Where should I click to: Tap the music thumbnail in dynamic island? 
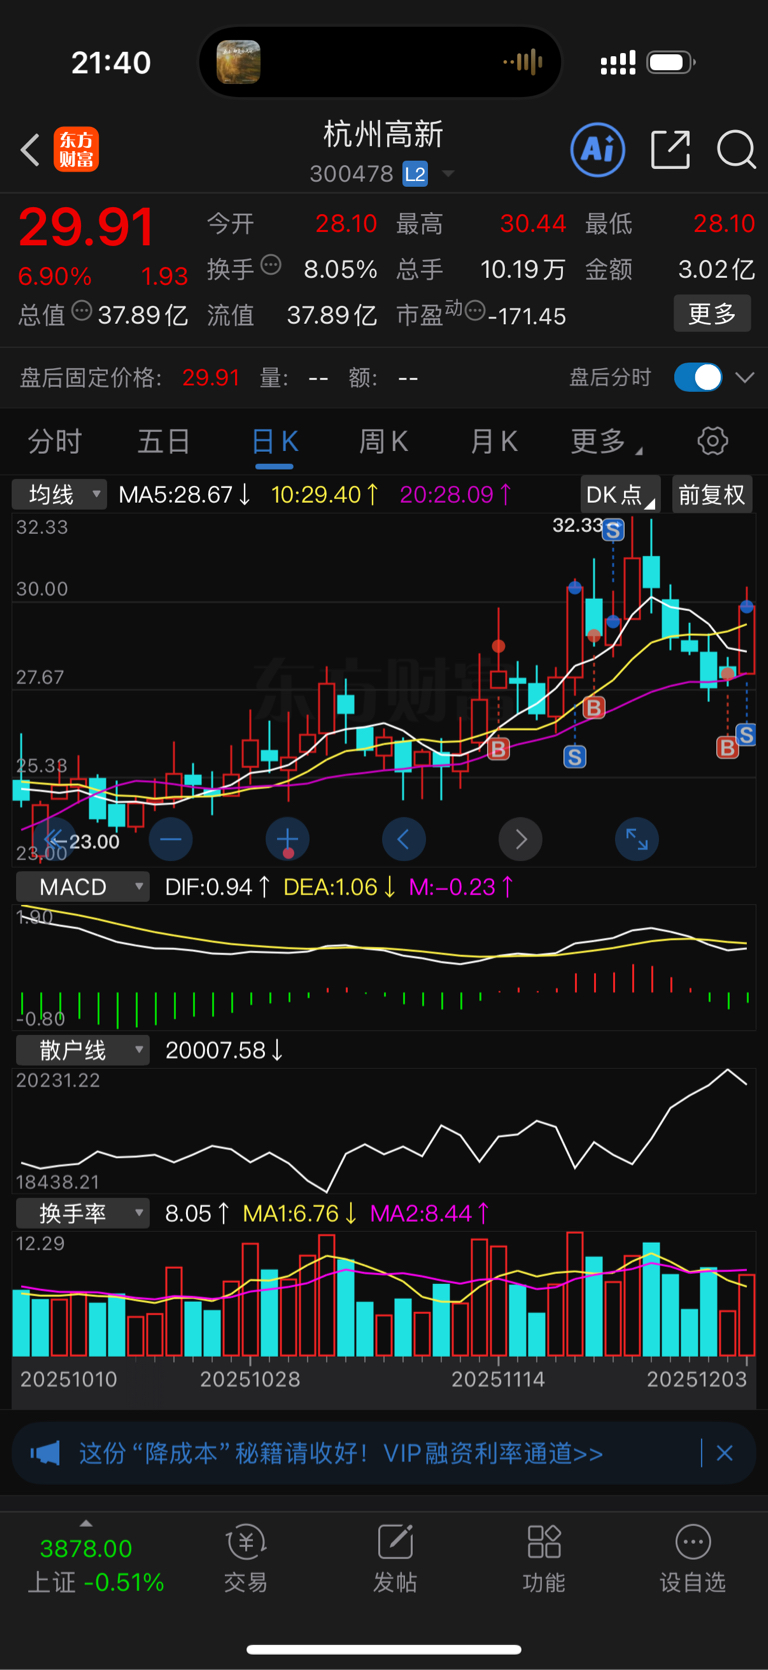coord(238,62)
